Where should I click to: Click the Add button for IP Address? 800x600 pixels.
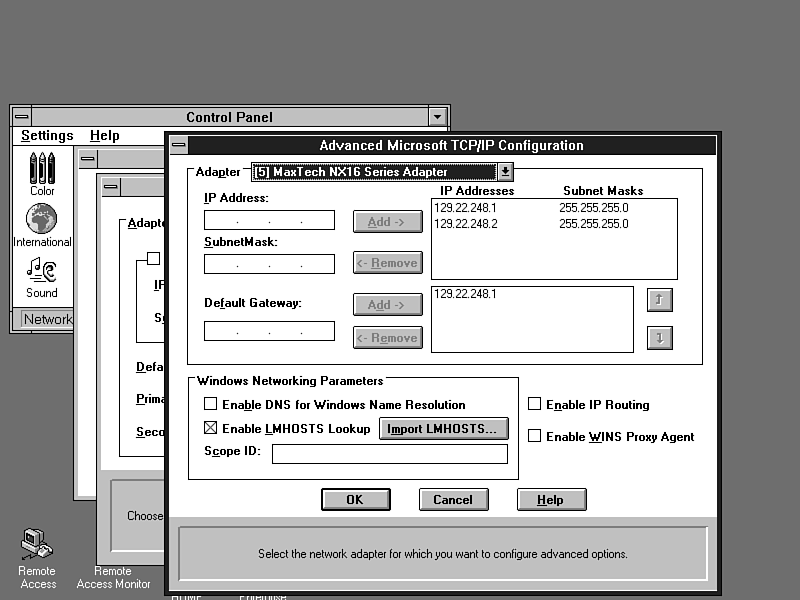[x=387, y=222]
